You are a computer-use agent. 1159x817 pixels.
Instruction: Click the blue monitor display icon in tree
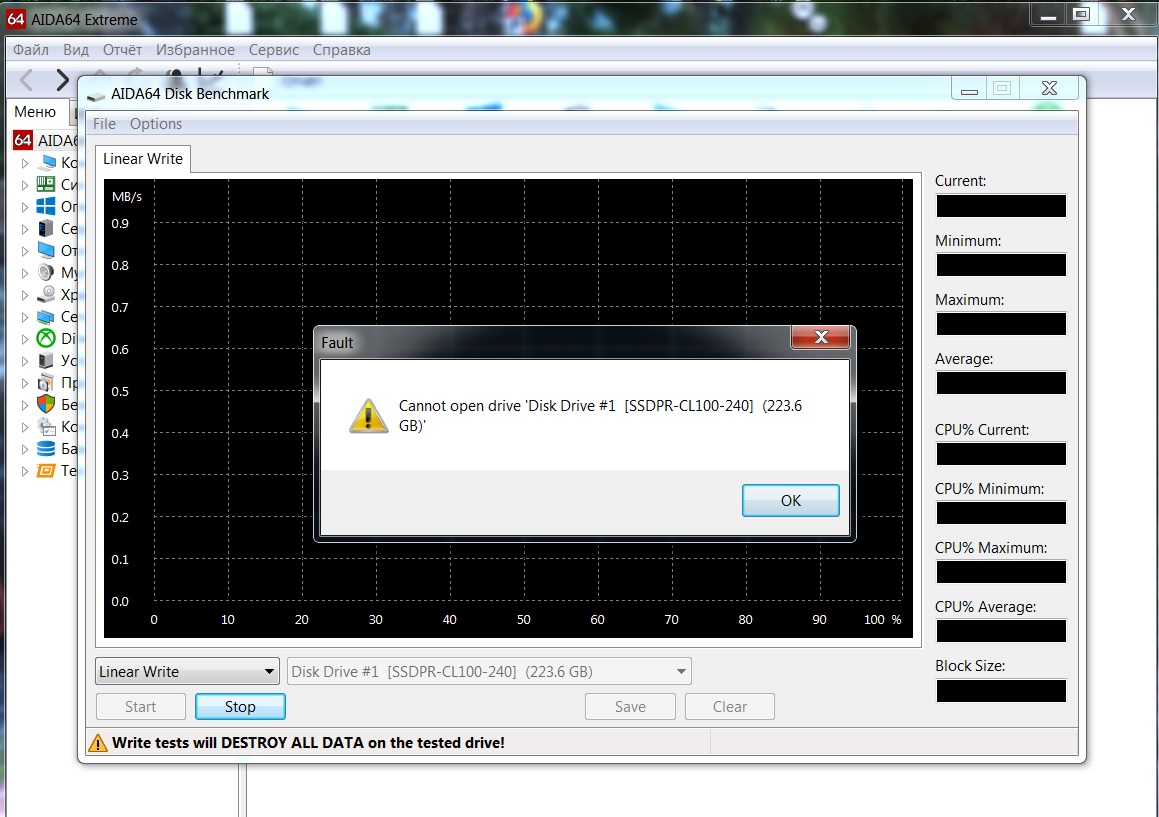46,251
